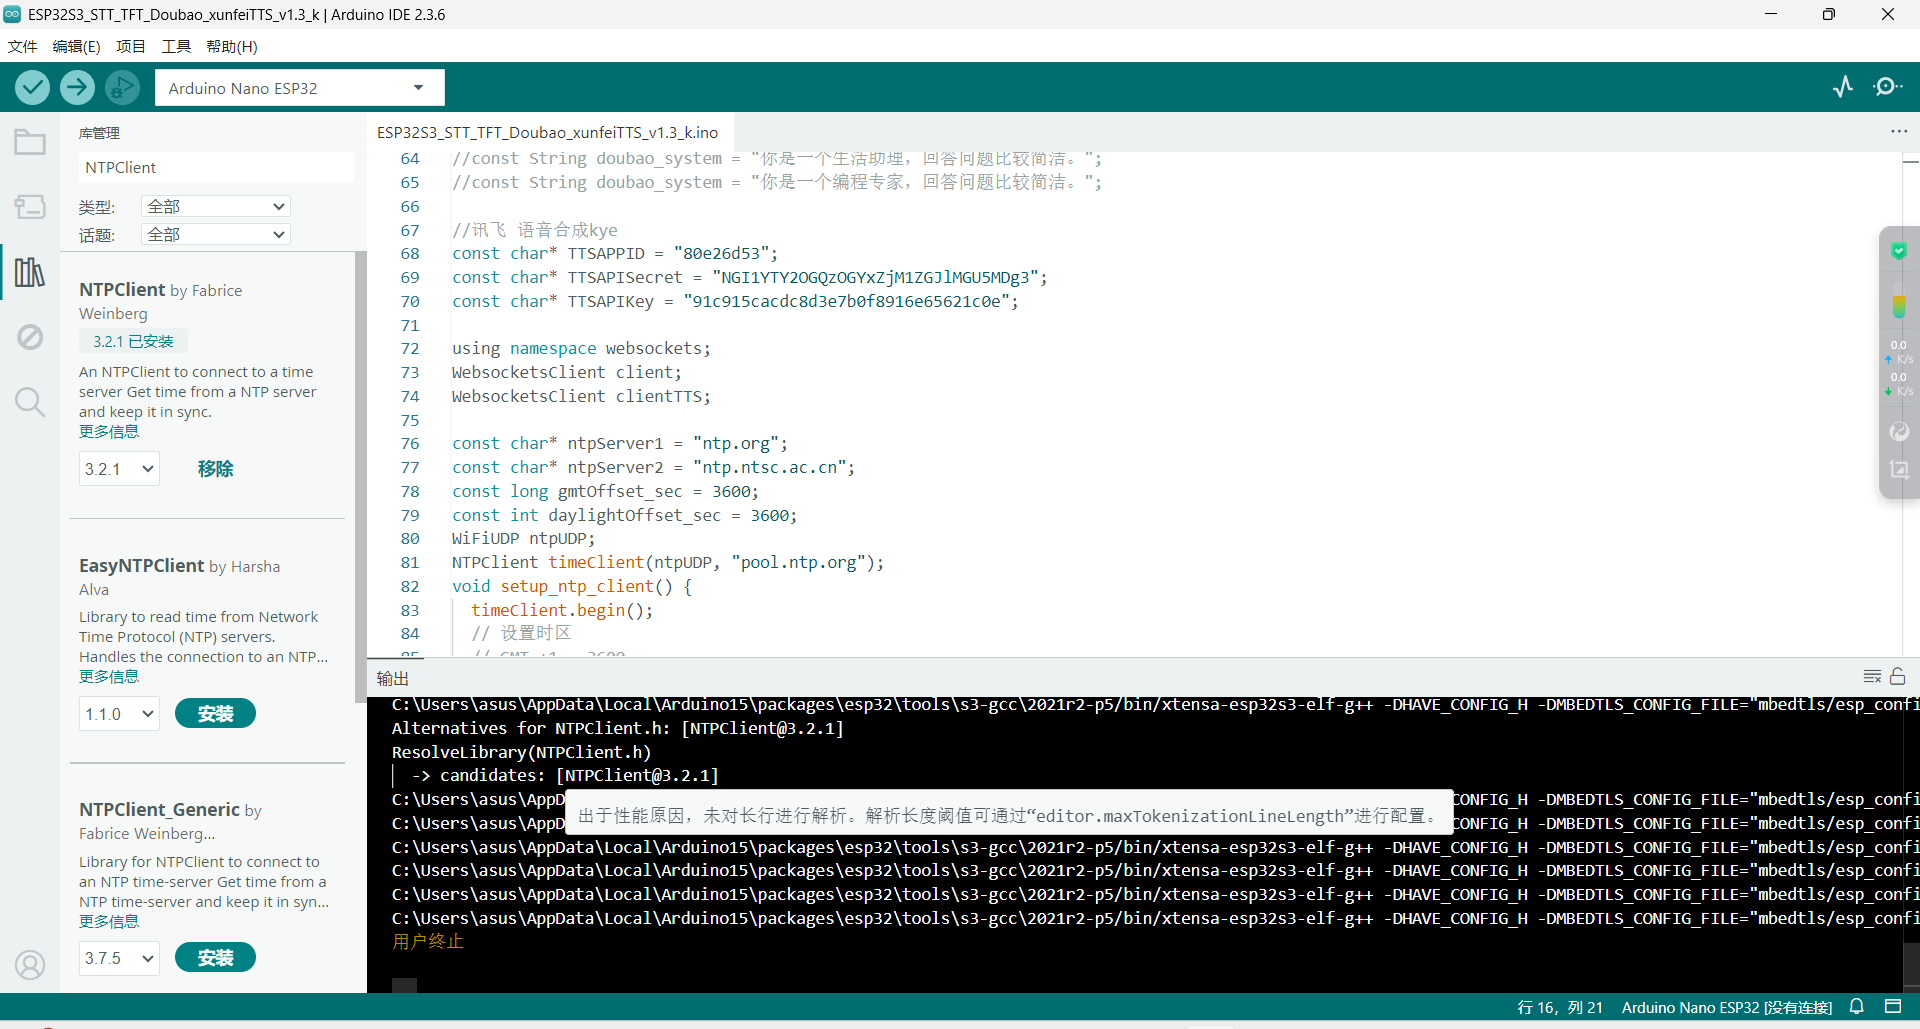Click the line 81 NTPClient timeClient code
Image resolution: width=1920 pixels, height=1029 pixels.
point(668,563)
